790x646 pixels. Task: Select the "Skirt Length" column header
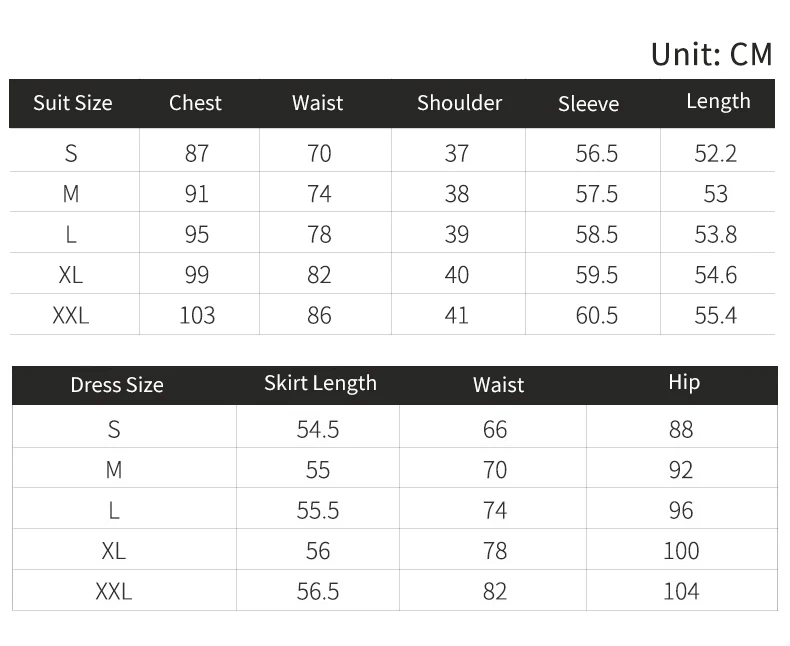tap(320, 383)
